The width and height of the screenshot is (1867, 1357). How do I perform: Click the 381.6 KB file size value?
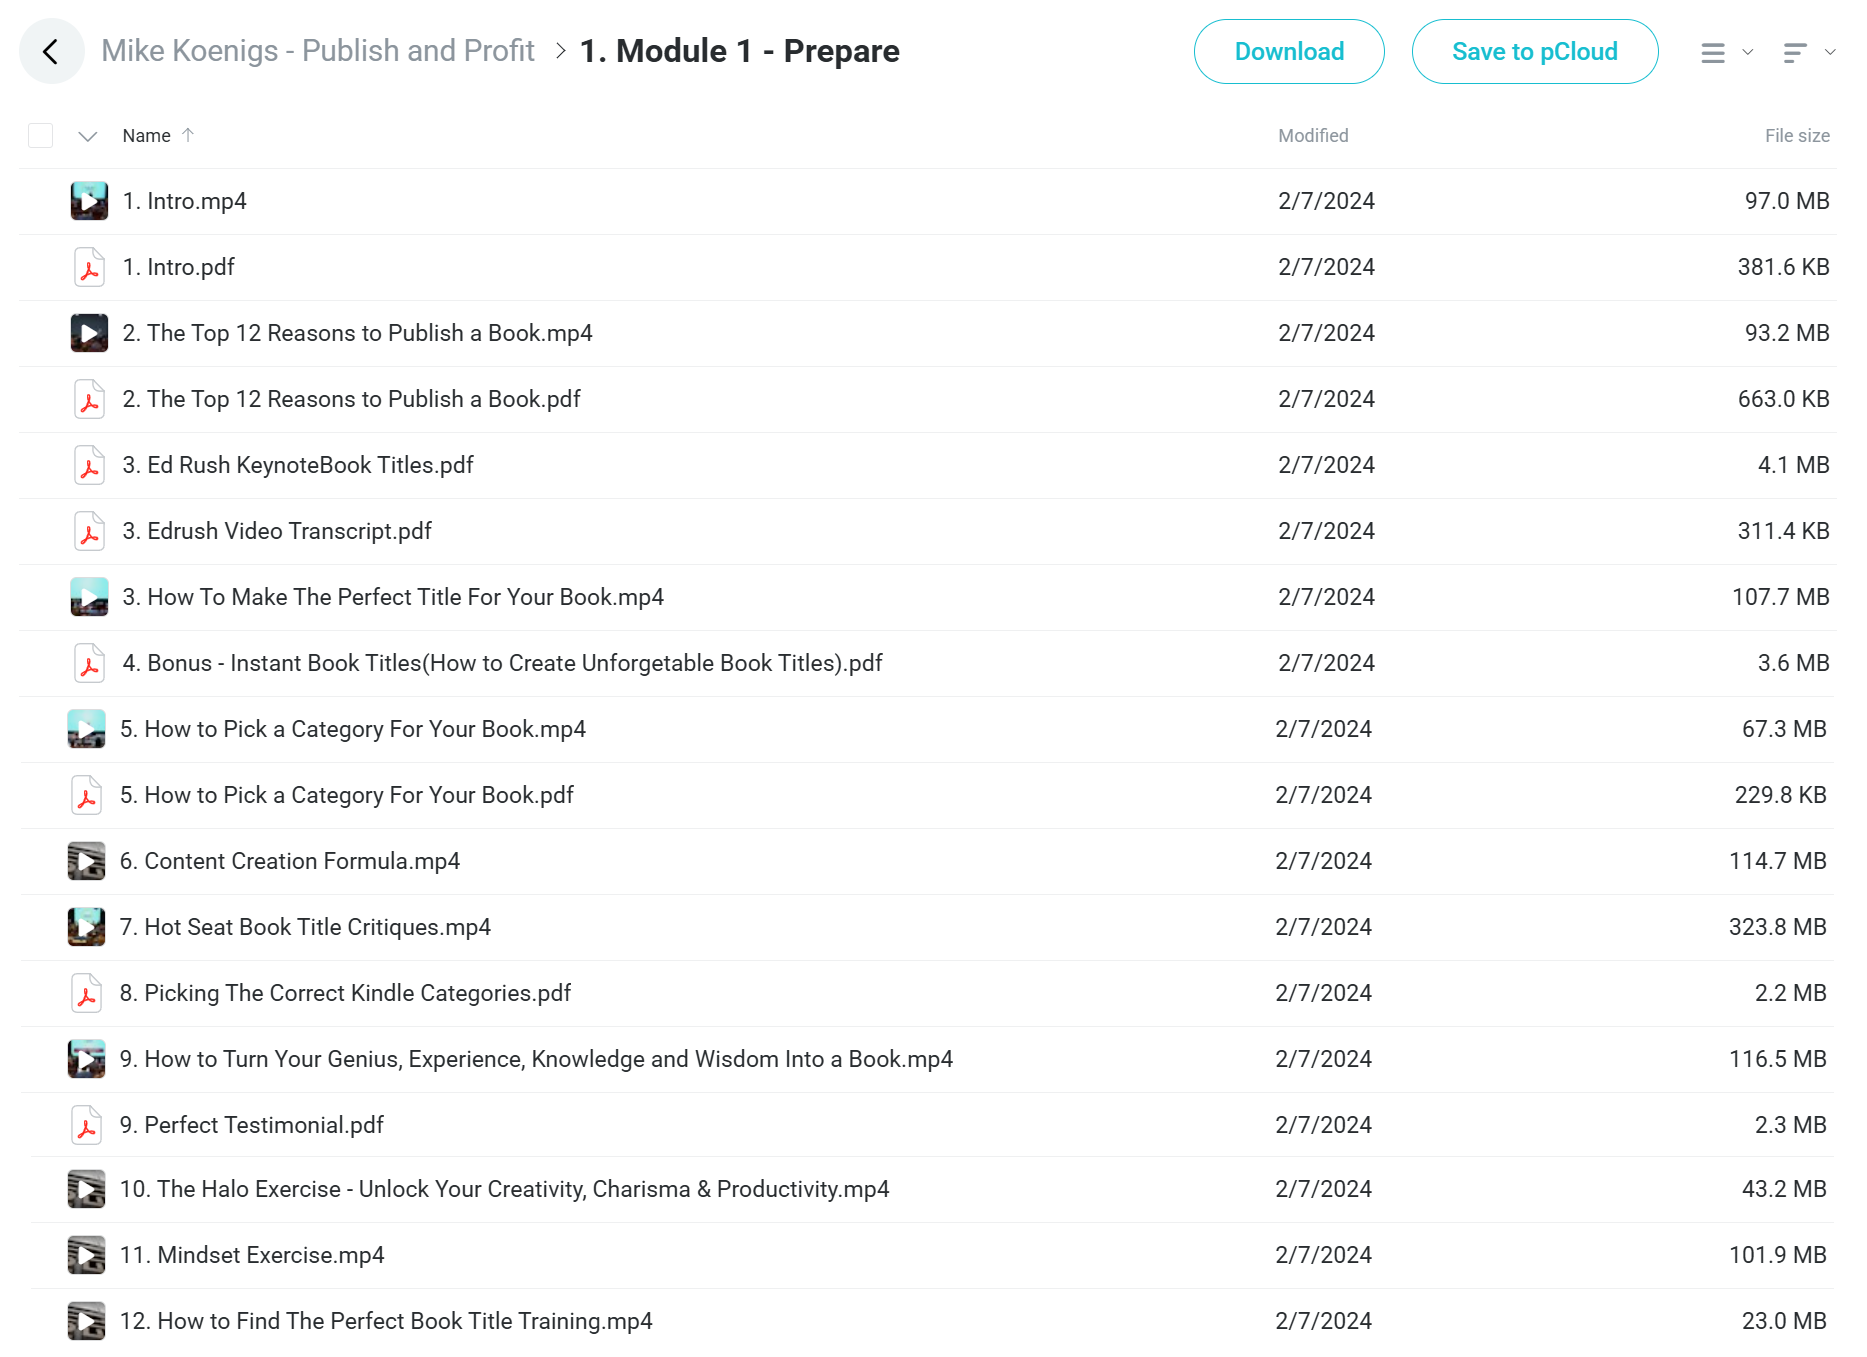click(x=1783, y=267)
